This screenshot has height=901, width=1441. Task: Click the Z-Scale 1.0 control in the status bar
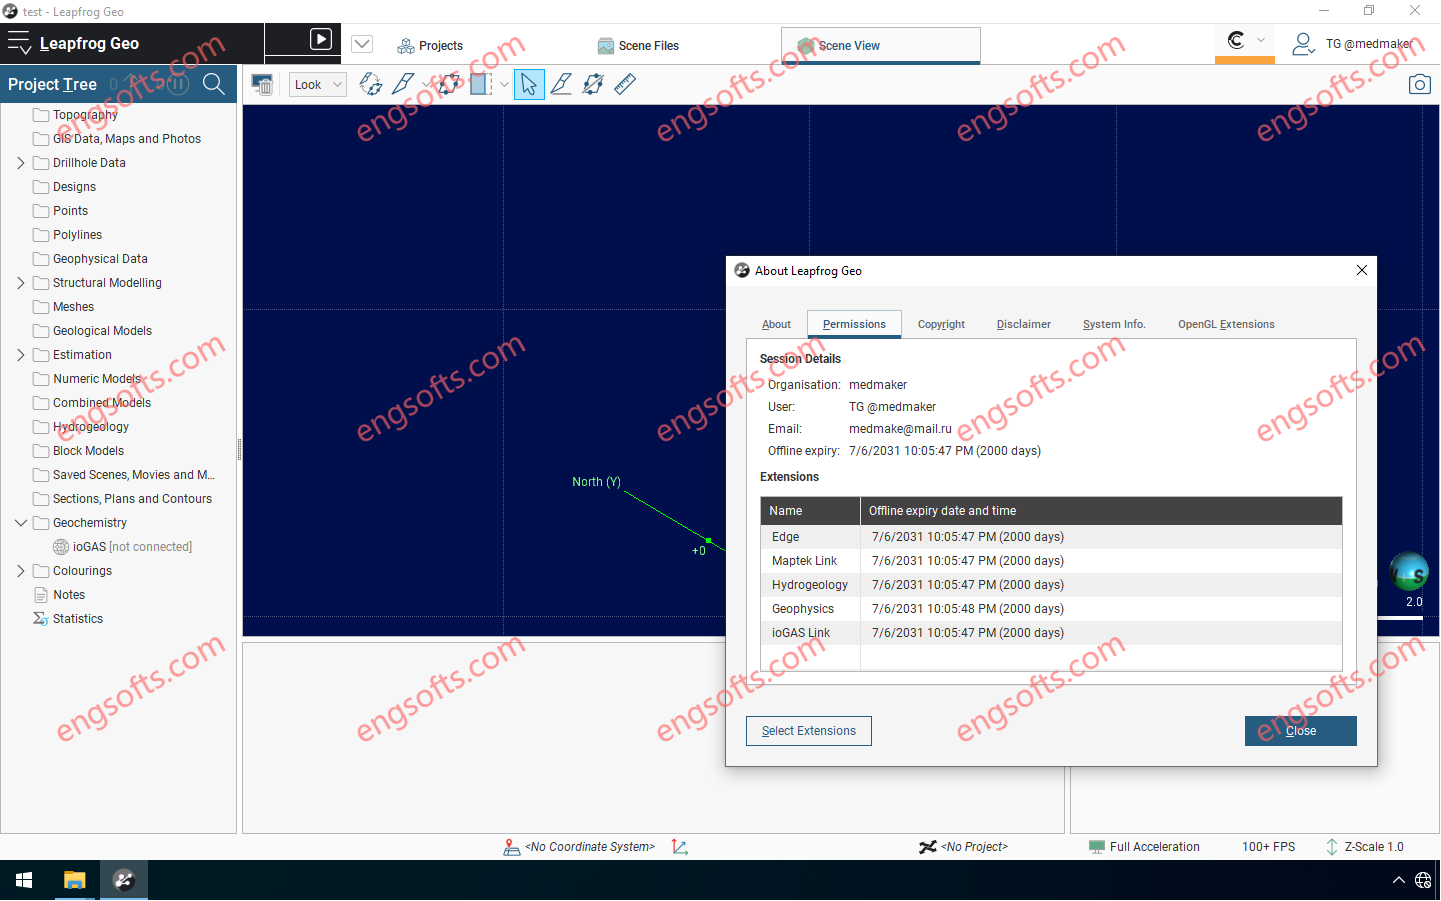(x=1372, y=847)
